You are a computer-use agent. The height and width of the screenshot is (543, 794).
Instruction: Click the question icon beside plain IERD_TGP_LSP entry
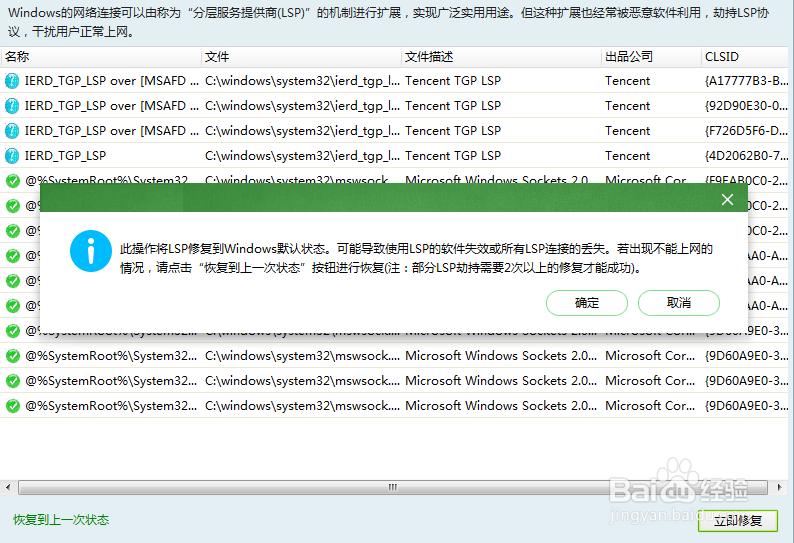point(12,156)
